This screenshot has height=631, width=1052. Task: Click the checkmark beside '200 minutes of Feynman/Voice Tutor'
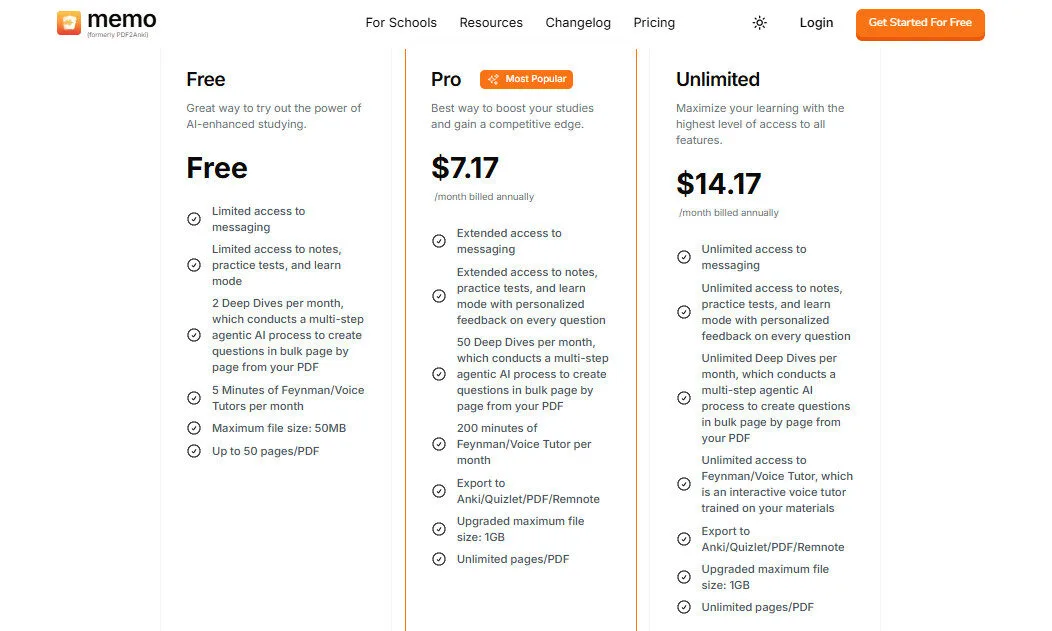(x=439, y=444)
